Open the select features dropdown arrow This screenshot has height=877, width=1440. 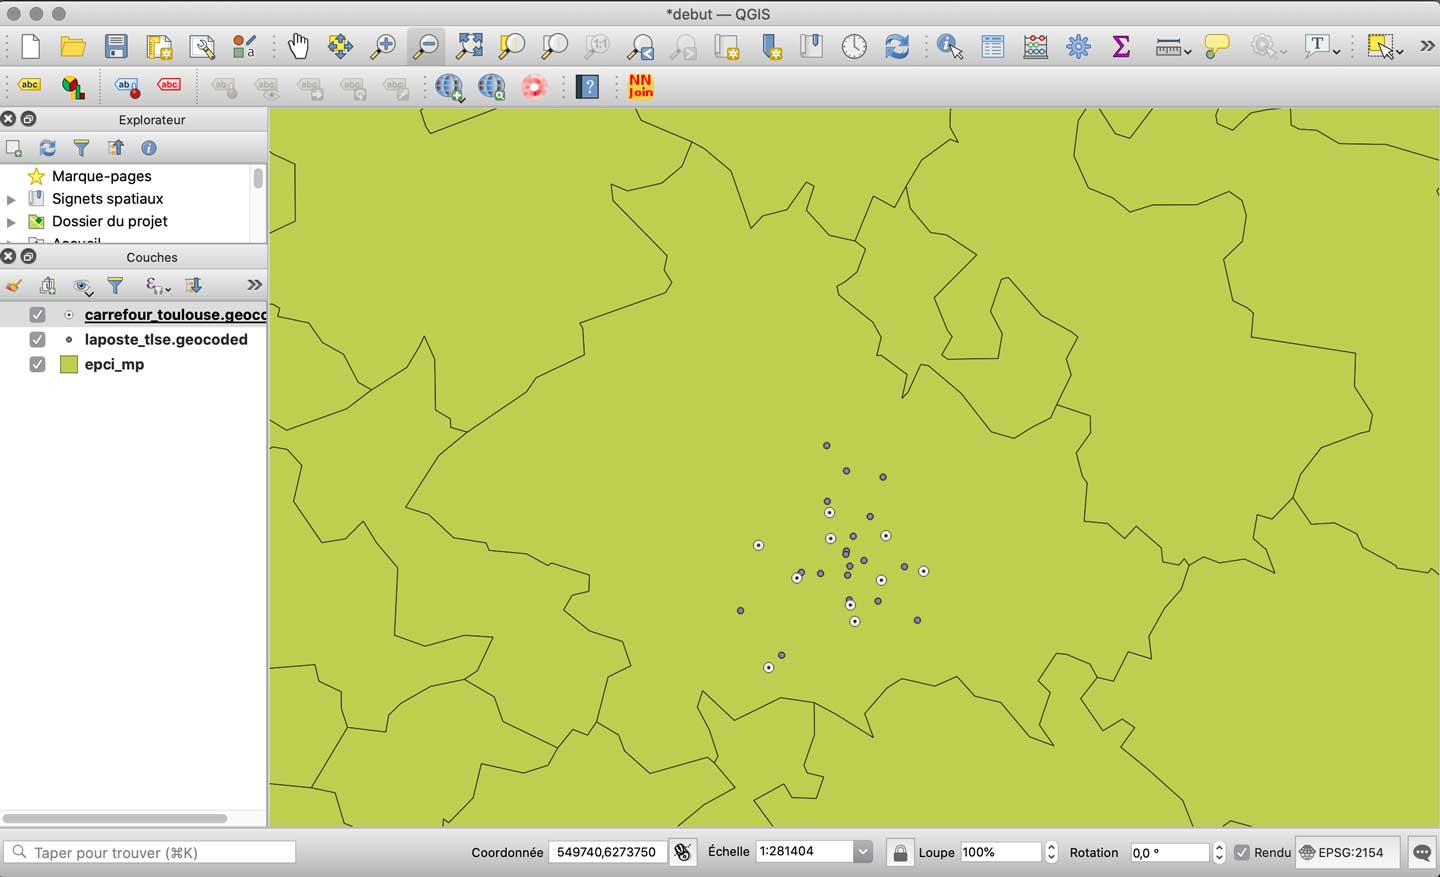pos(1399,50)
